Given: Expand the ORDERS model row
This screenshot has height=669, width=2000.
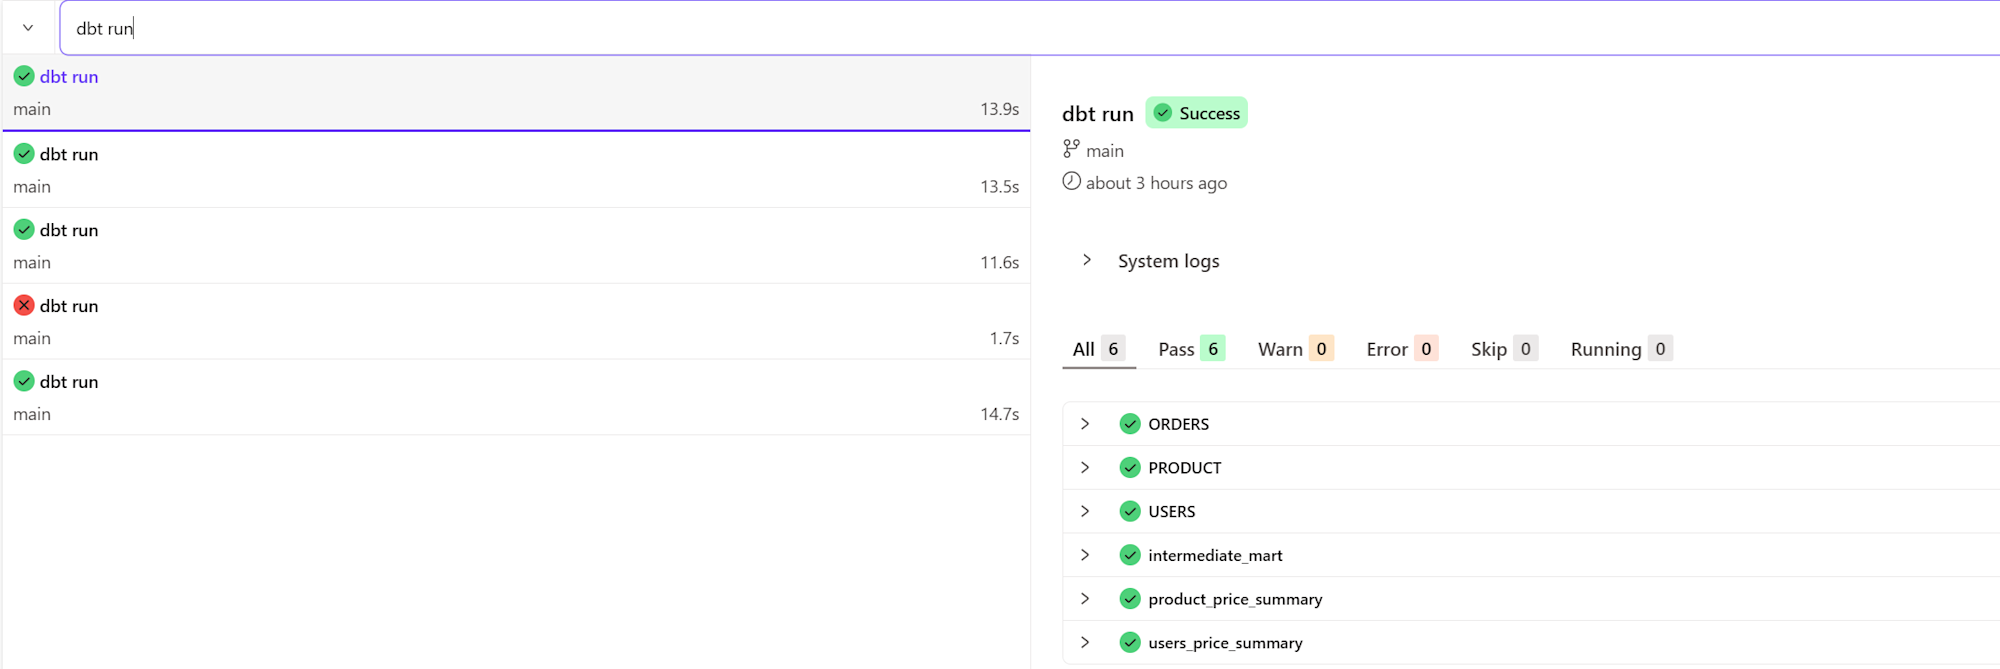Looking at the screenshot, I should 1085,424.
